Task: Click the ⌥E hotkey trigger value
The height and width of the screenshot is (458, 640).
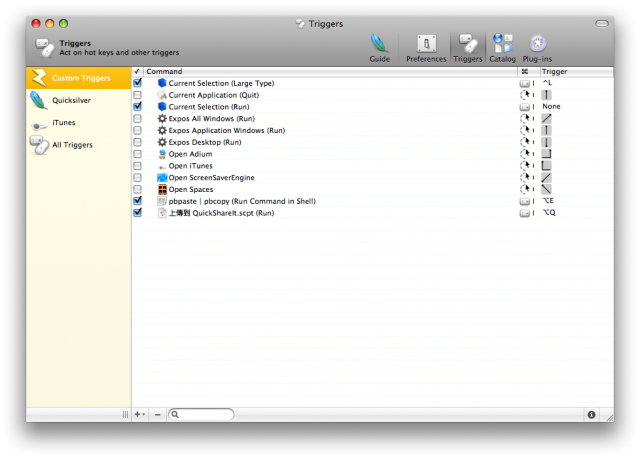Action: coord(548,201)
